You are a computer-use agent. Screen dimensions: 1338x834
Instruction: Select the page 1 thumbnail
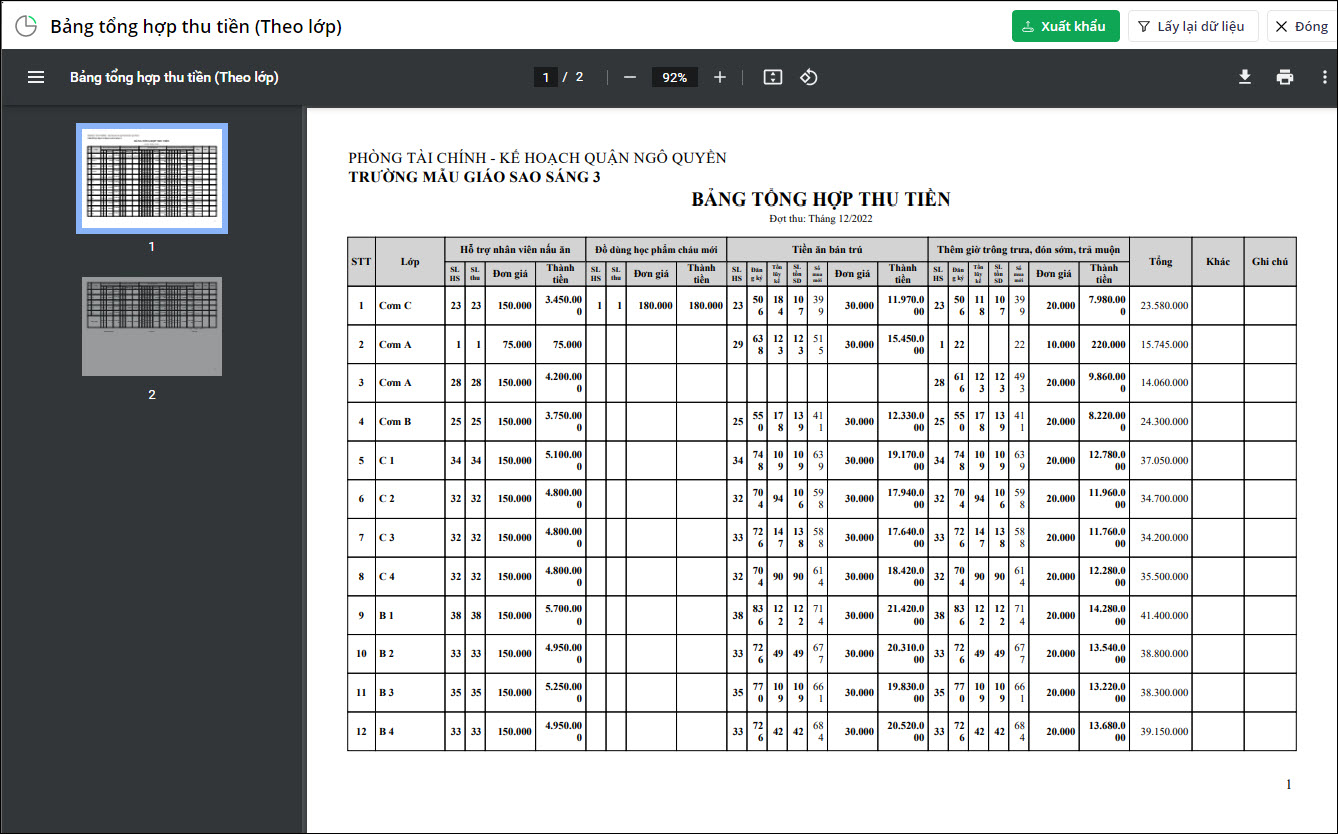(x=152, y=178)
